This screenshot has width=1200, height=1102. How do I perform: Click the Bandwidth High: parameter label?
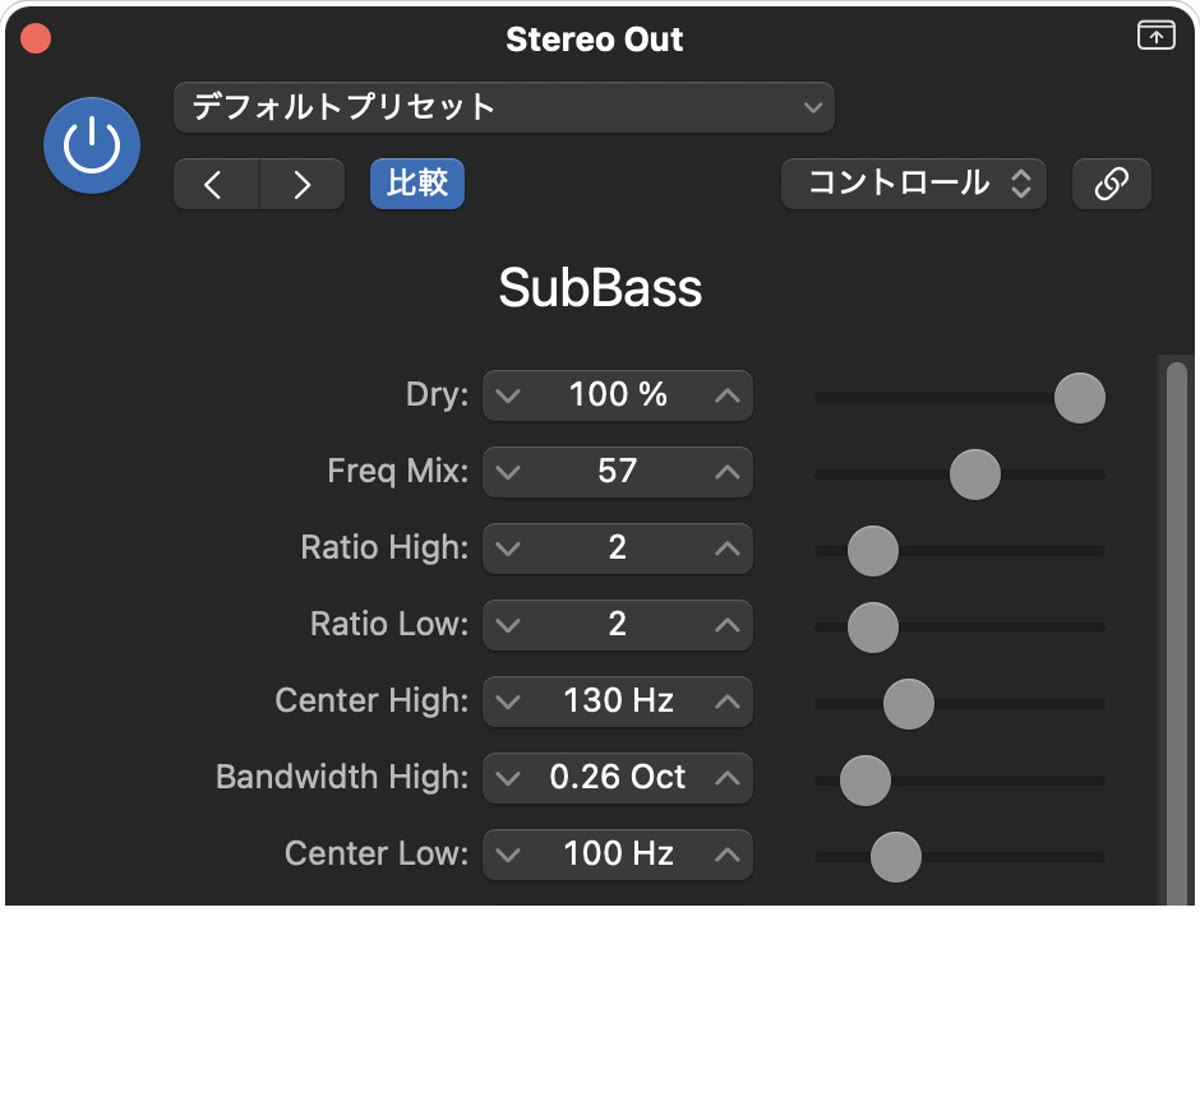(342, 777)
